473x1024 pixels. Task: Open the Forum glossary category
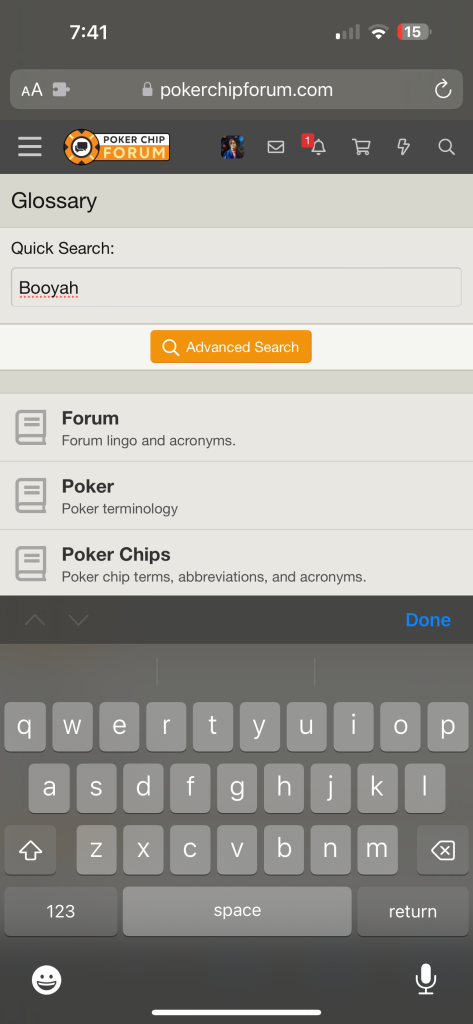coord(236,428)
